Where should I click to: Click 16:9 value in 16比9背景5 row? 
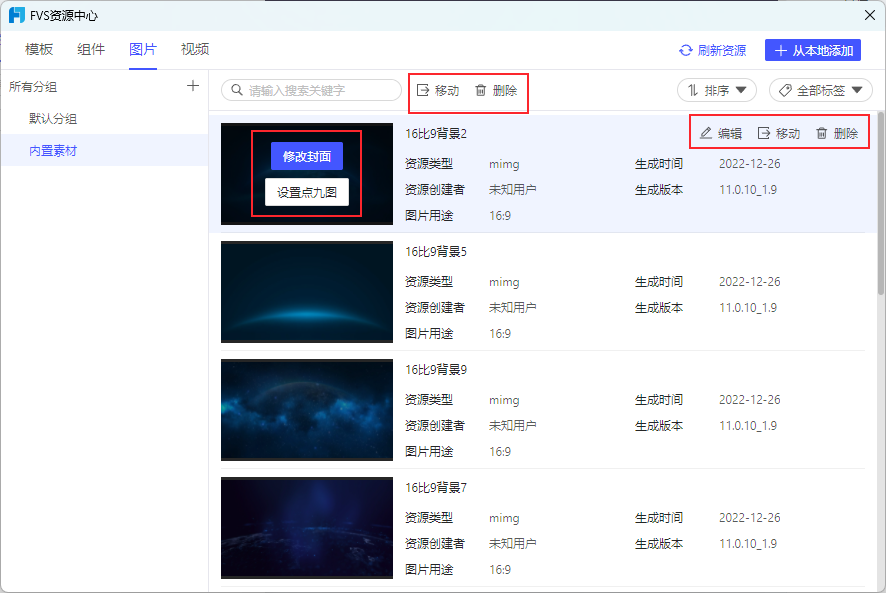pos(500,334)
